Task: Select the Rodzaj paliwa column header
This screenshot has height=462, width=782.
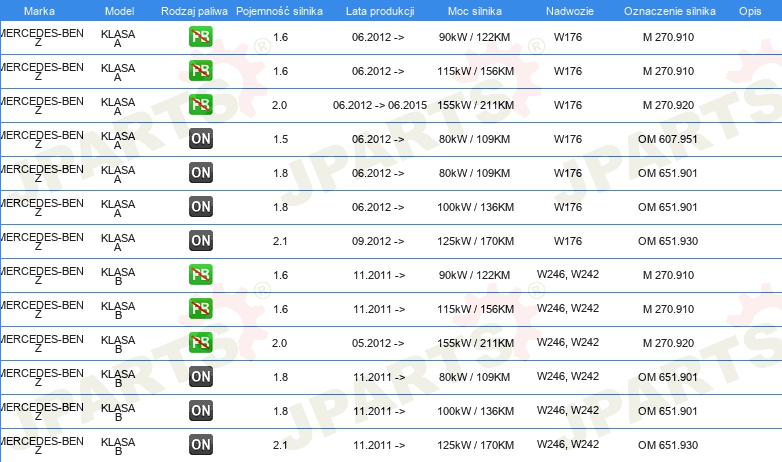Action: tap(194, 11)
